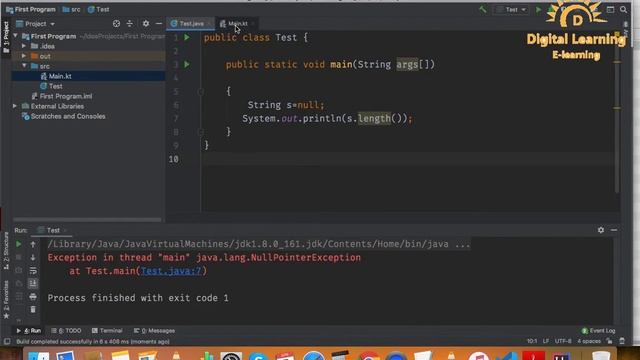Click the Favorites star side tab
Screen dimensions: 640x360
6,300
